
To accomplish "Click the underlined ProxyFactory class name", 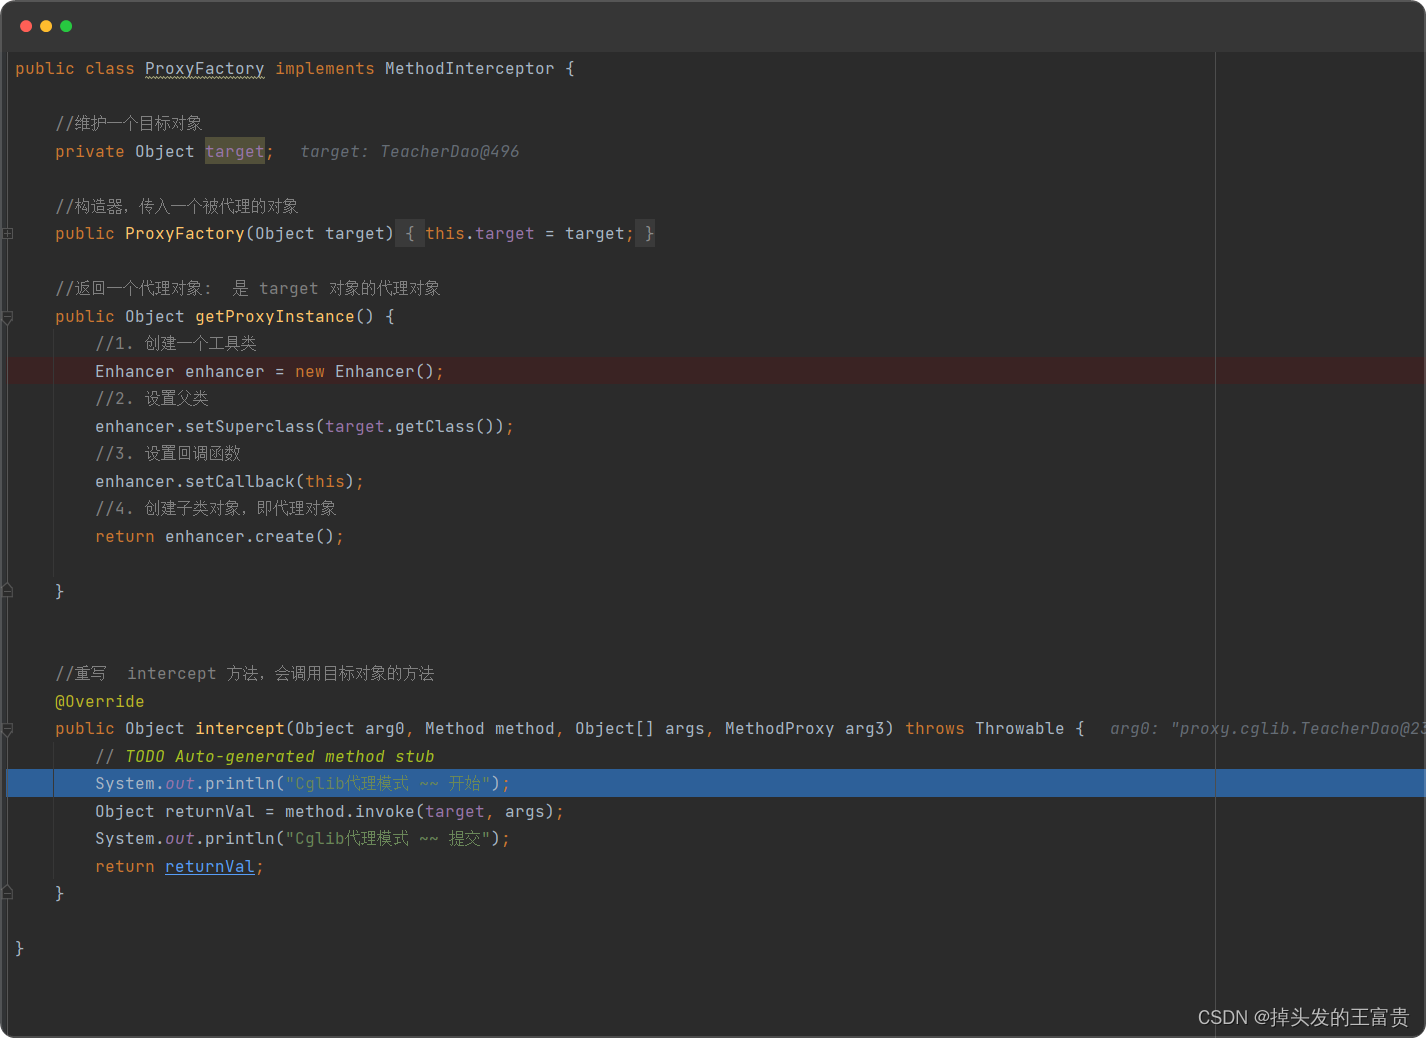I will 204,69.
